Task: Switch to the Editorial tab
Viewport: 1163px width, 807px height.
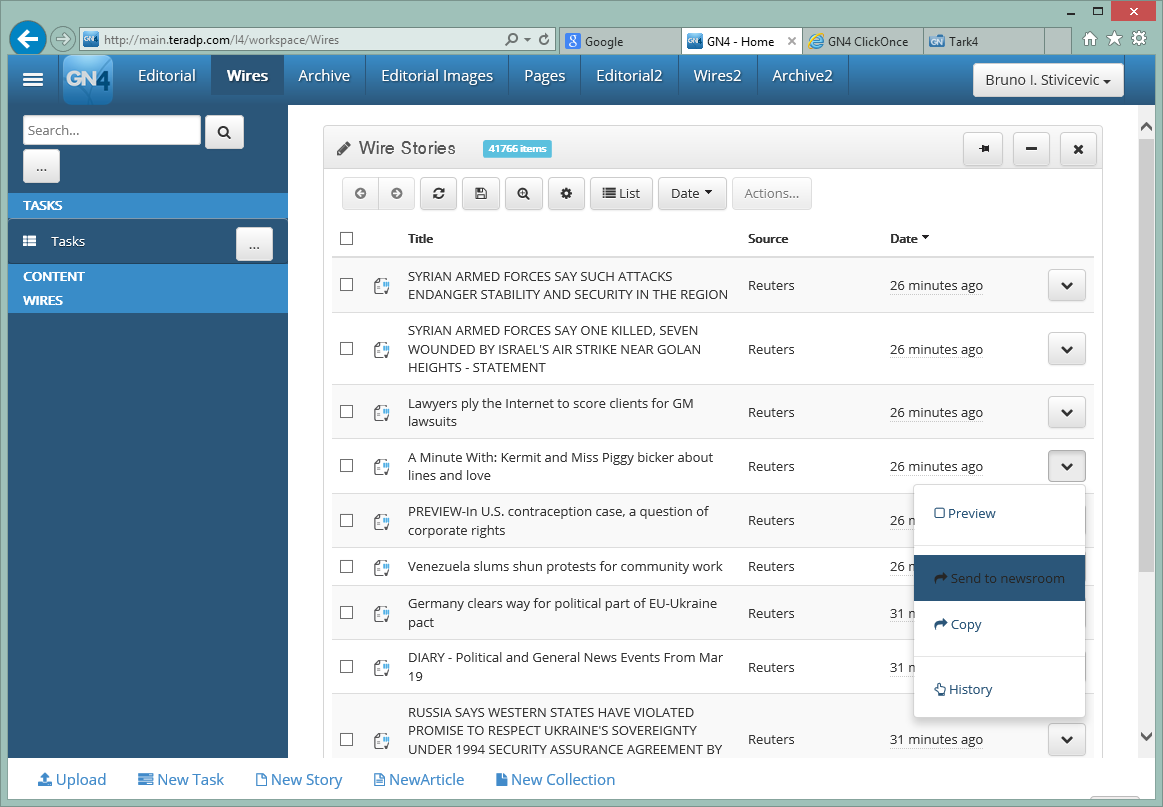Action: click(x=167, y=76)
